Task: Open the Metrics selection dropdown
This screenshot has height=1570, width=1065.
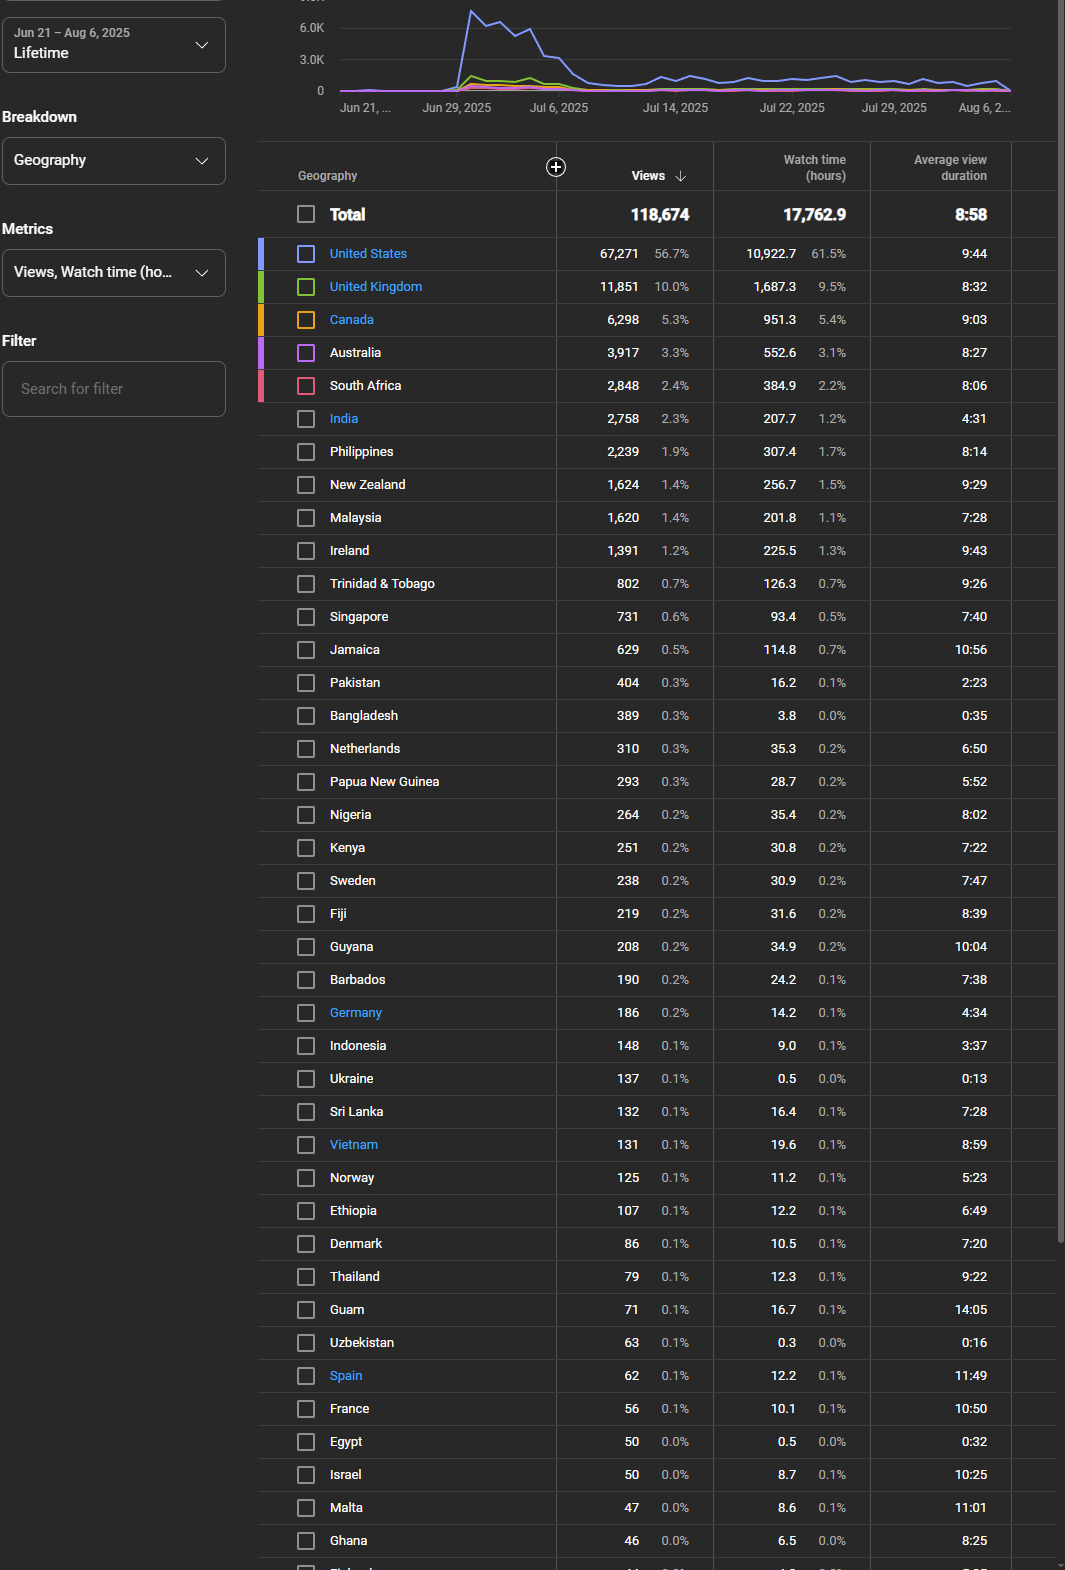Action: tap(114, 273)
